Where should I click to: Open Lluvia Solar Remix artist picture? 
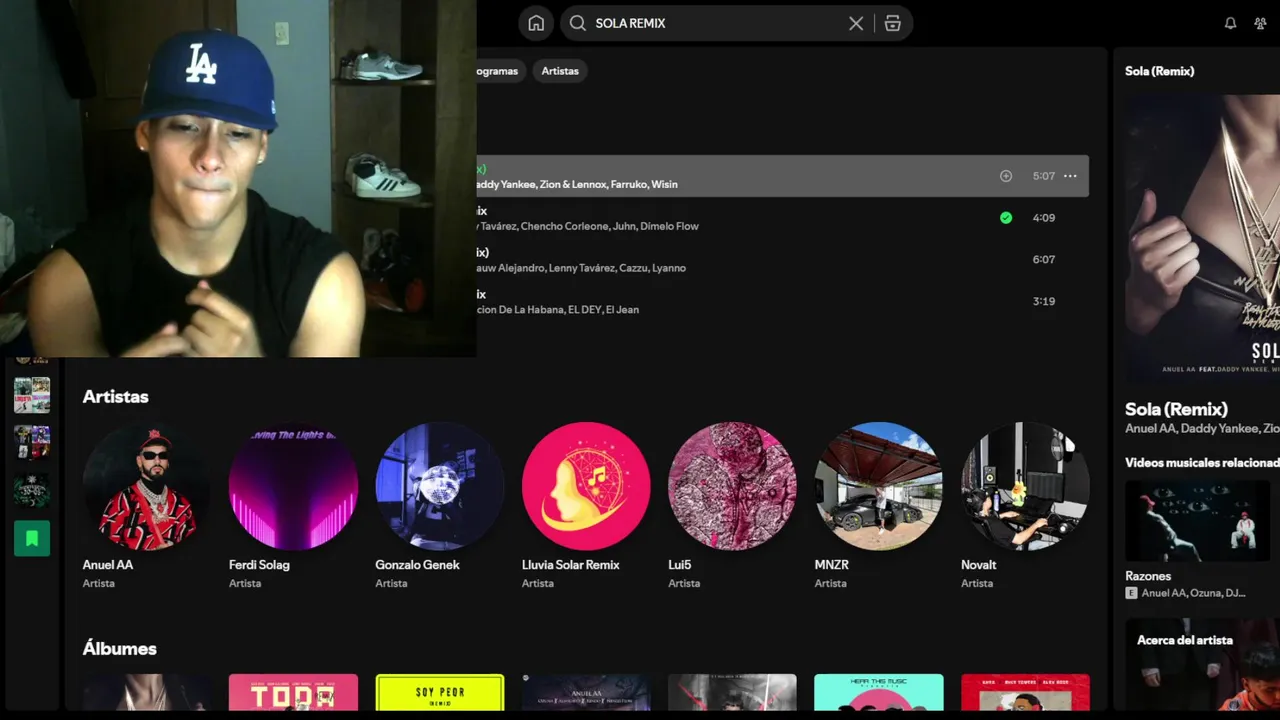(586, 486)
